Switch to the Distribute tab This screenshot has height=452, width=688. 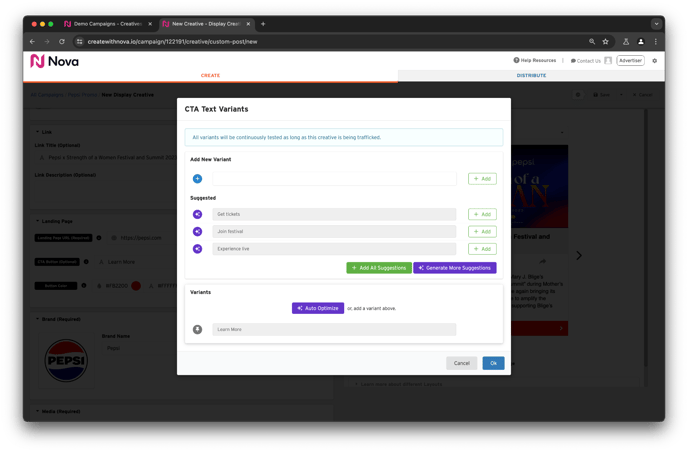pos(531,76)
